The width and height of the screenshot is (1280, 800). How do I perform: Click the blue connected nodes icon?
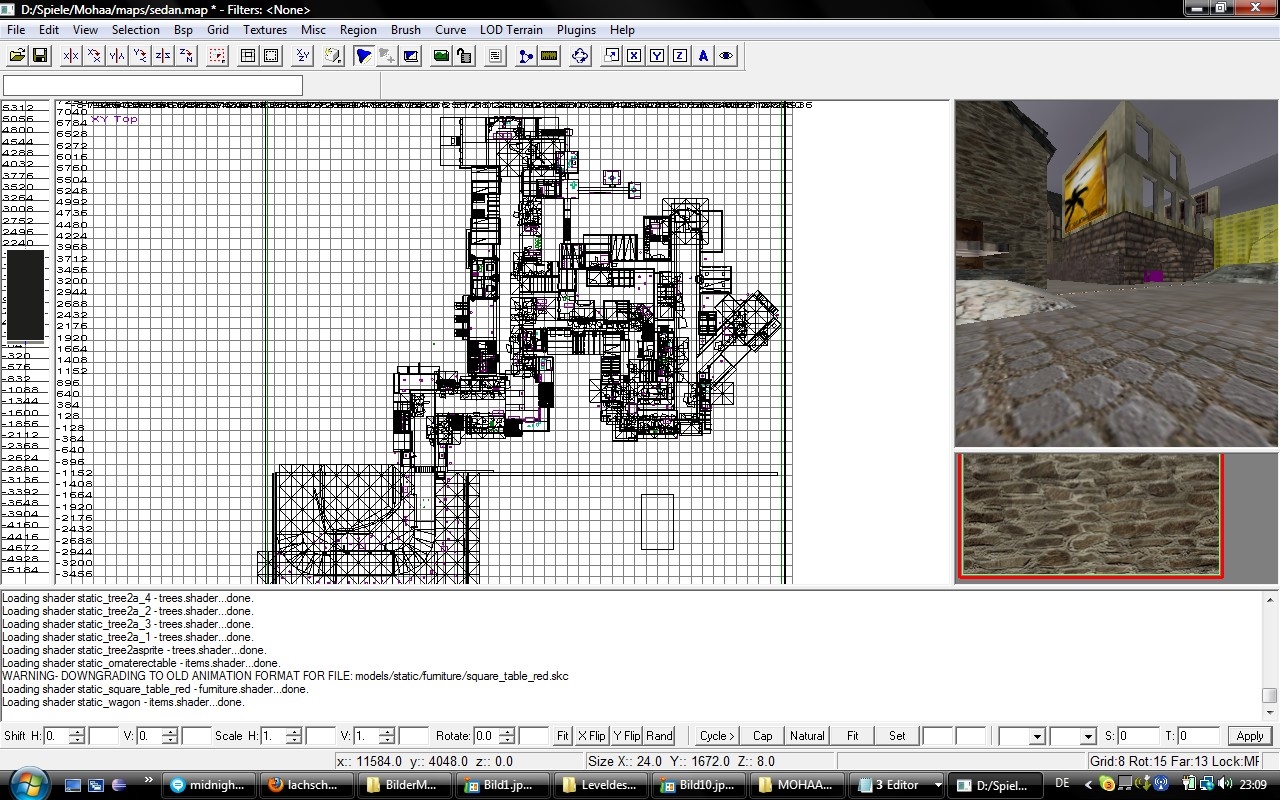(x=526, y=56)
